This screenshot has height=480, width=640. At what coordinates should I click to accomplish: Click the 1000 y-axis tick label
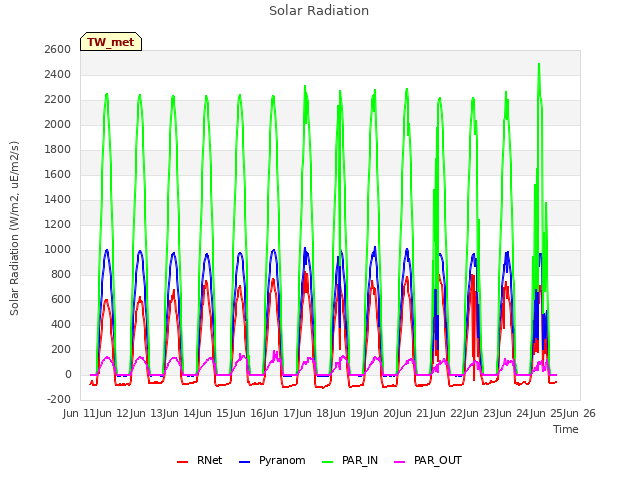58,249
